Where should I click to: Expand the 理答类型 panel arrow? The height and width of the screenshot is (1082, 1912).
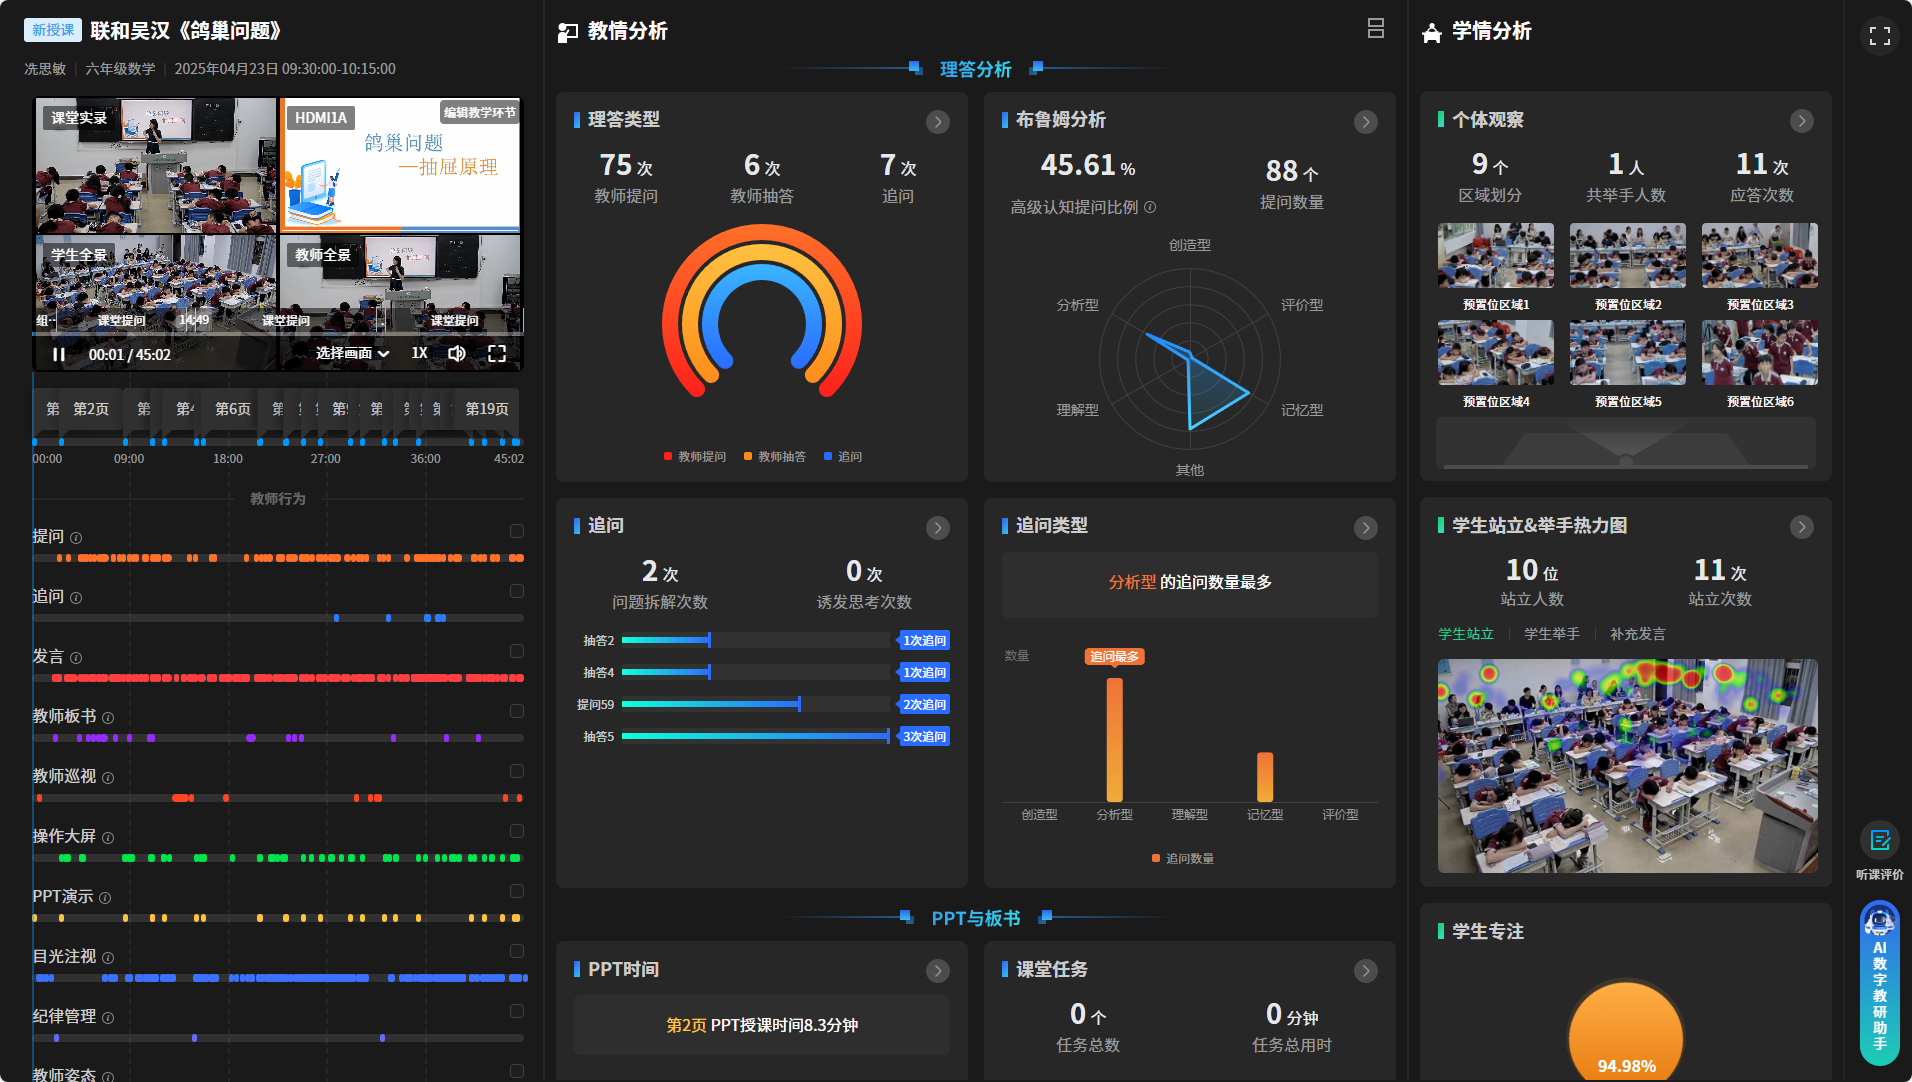coord(937,122)
